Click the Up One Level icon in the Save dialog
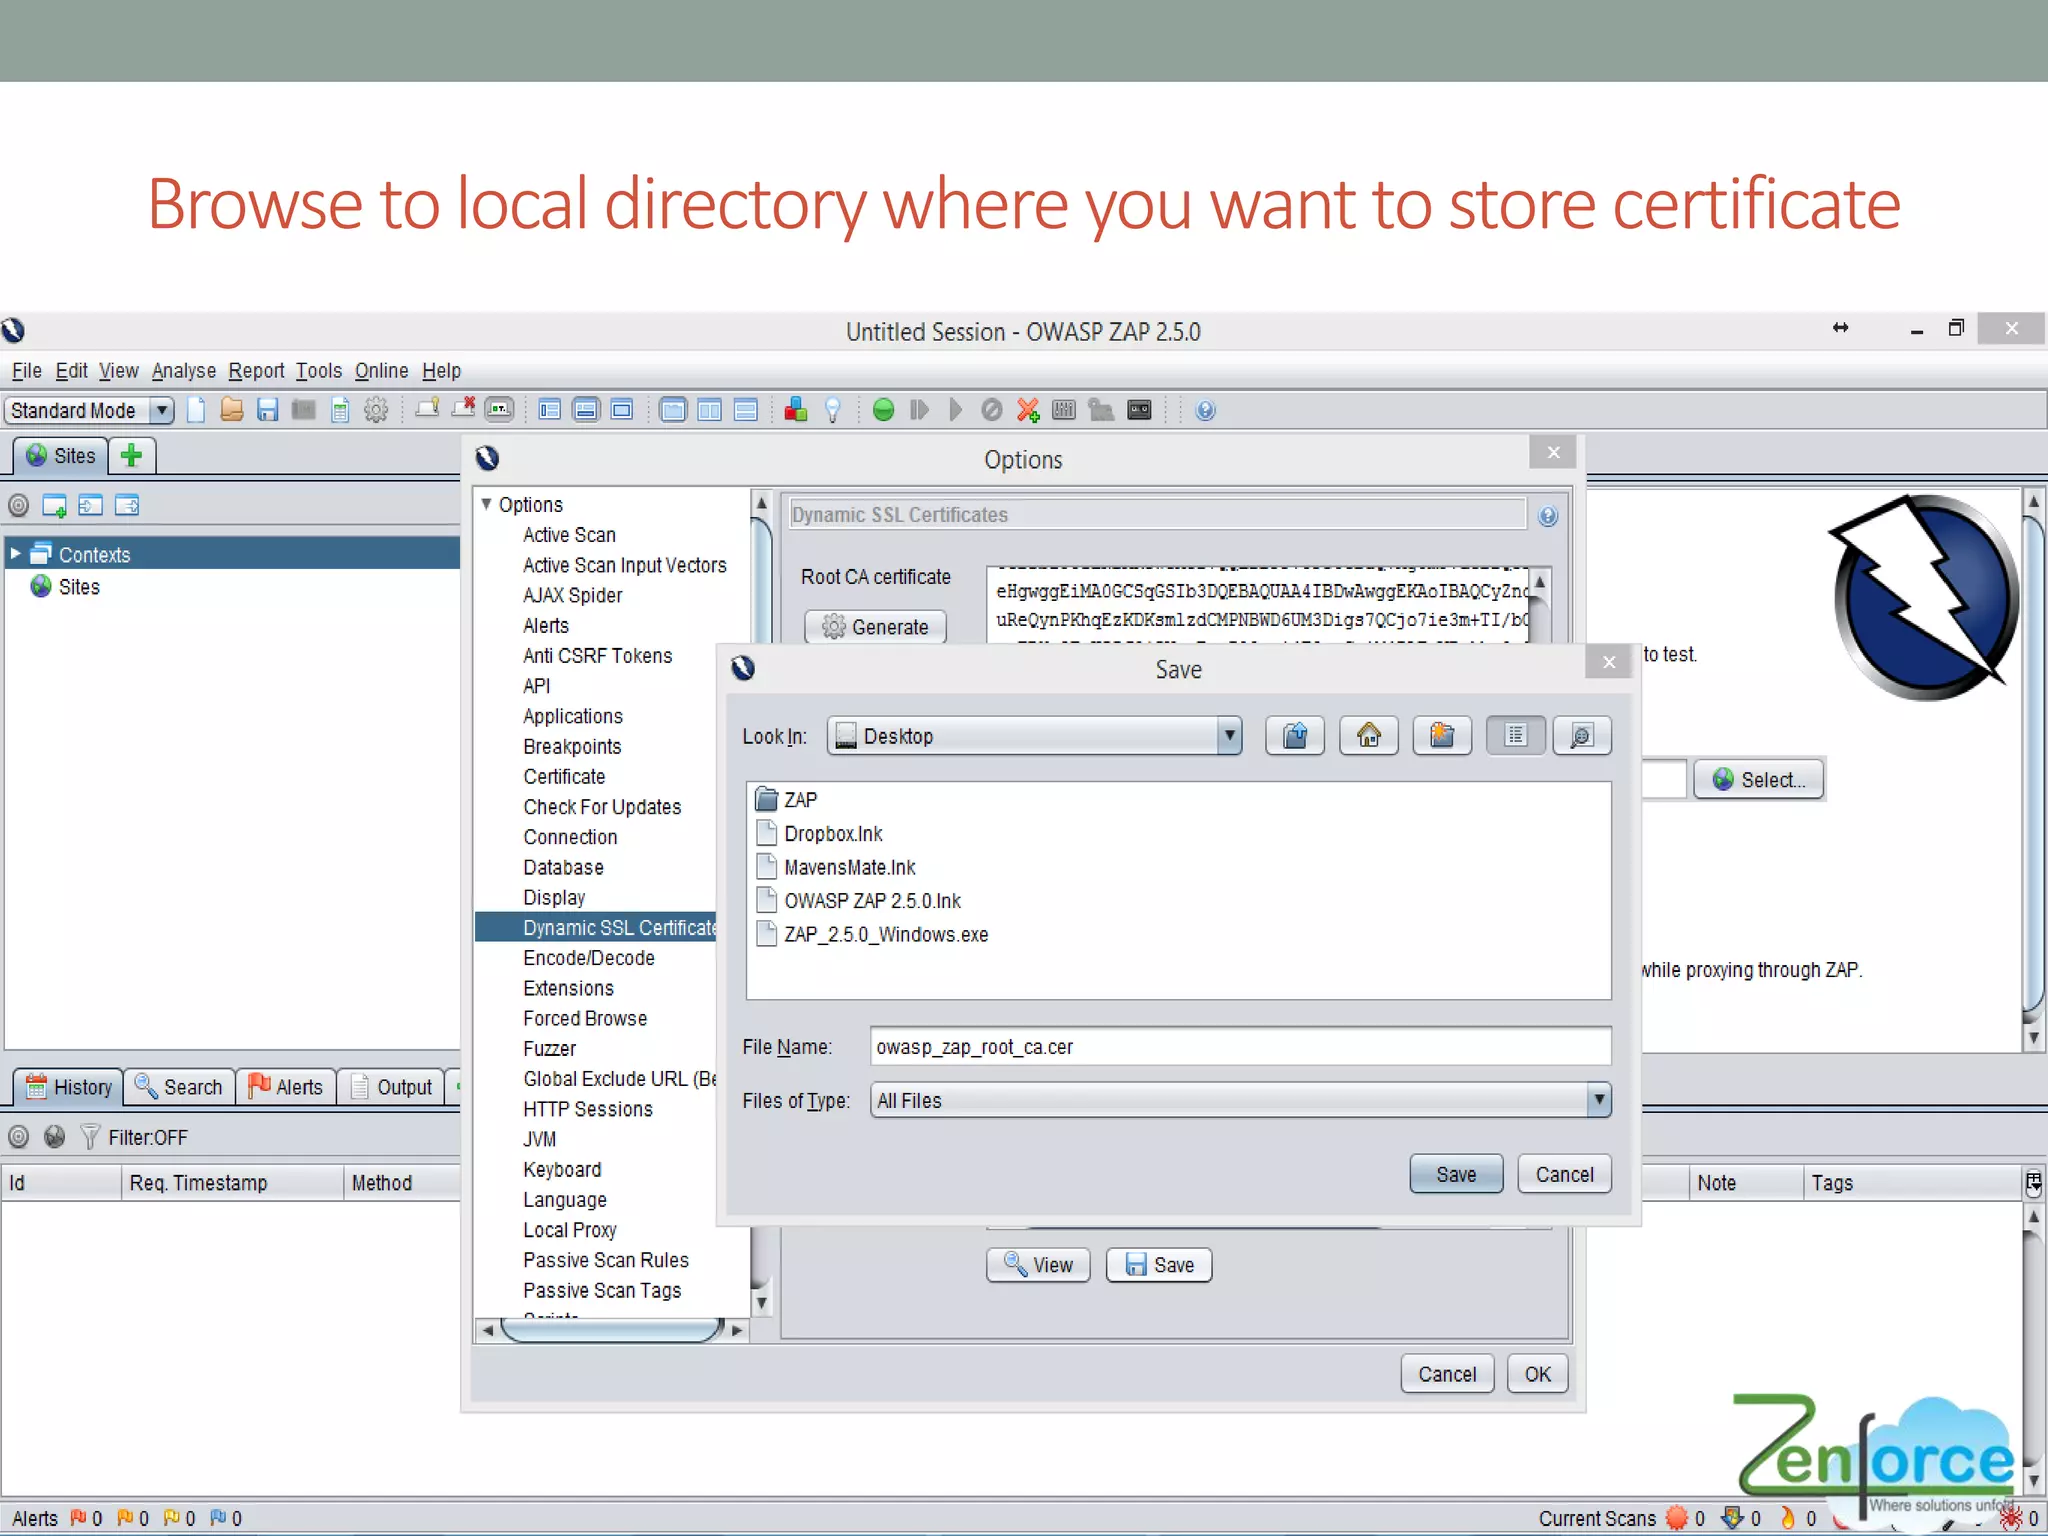This screenshot has width=2048, height=1536. point(1295,736)
